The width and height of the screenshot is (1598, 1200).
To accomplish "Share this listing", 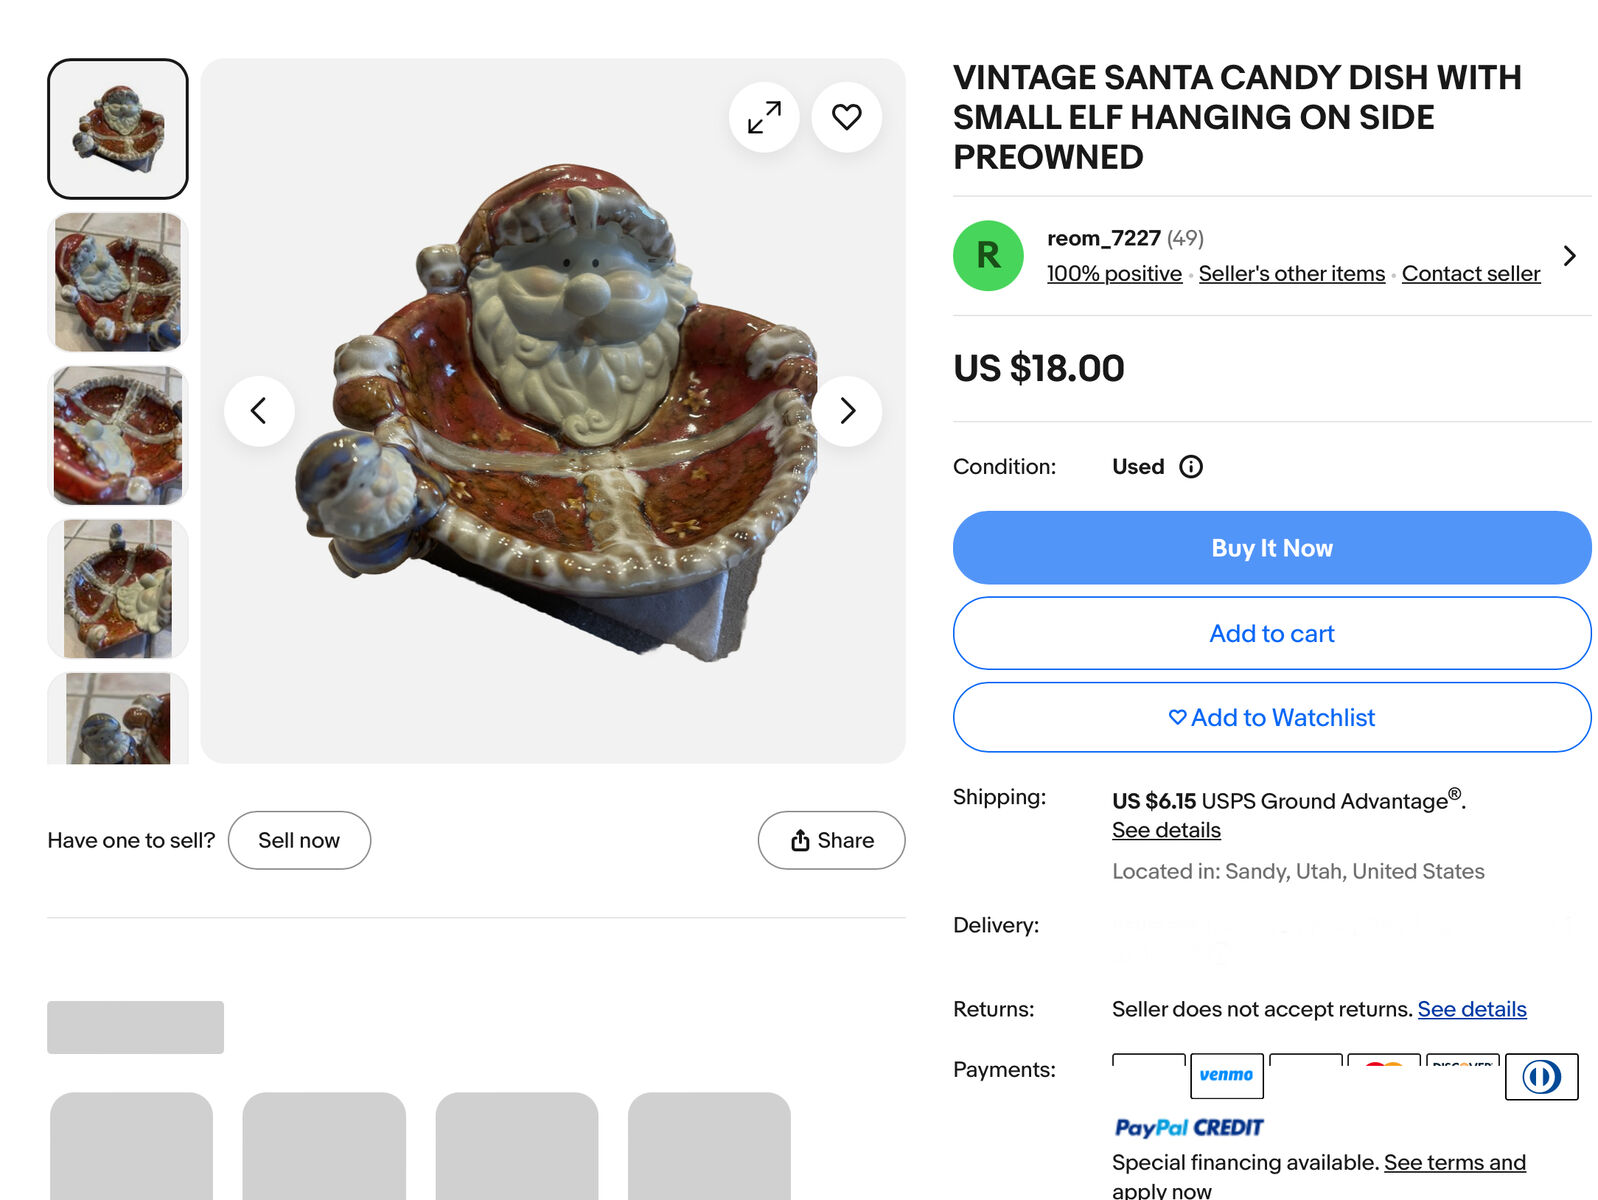I will 831,841.
